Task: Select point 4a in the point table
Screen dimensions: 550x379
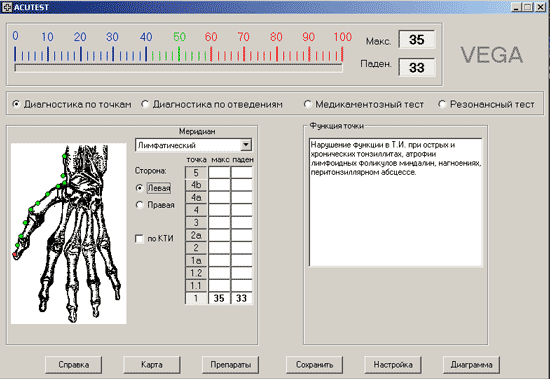Action: tap(196, 198)
